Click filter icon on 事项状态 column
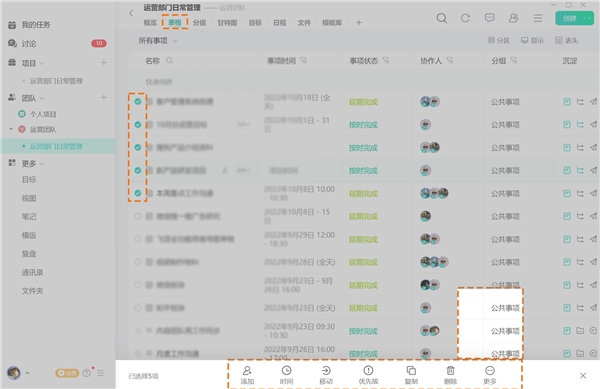The image size is (600, 389). [386, 60]
